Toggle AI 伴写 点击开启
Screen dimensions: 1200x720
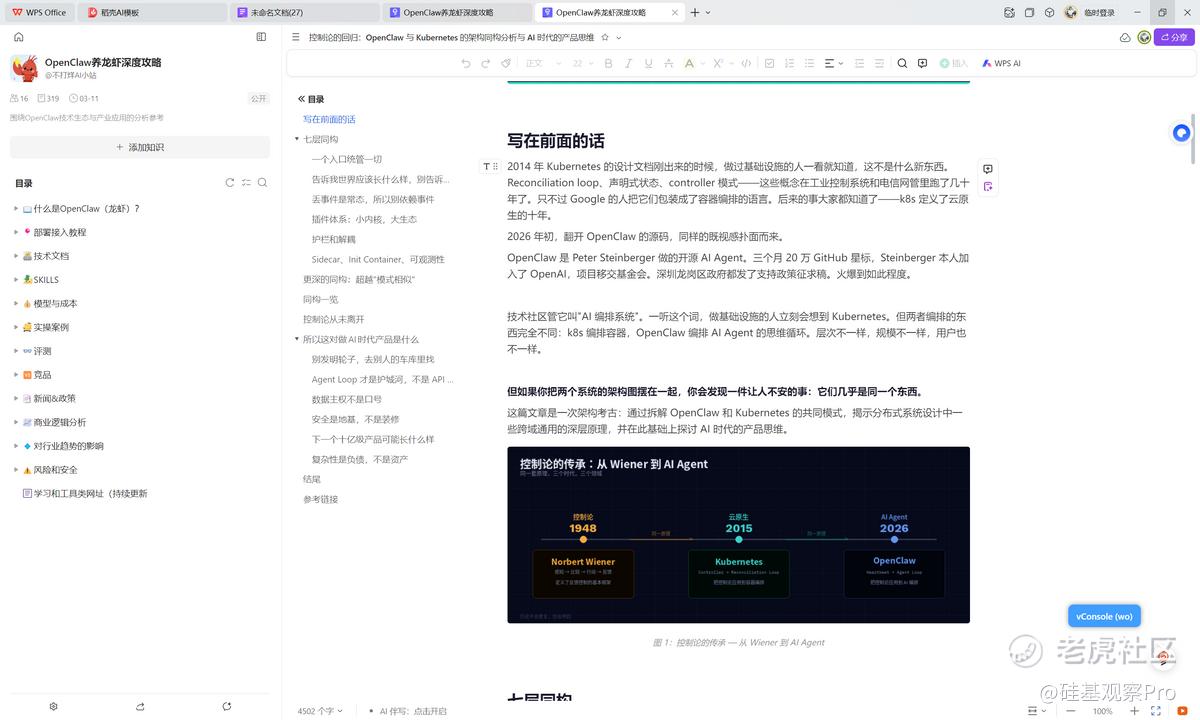tap(407, 711)
